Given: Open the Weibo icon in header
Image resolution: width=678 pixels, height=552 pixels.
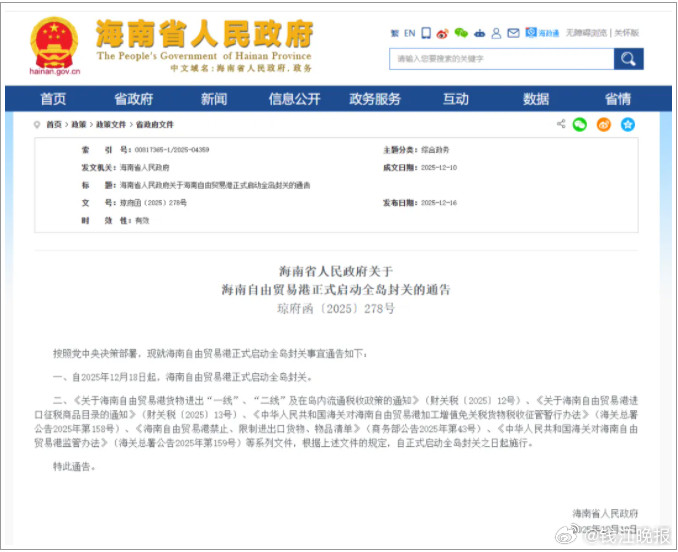Looking at the screenshot, I should (442, 33).
